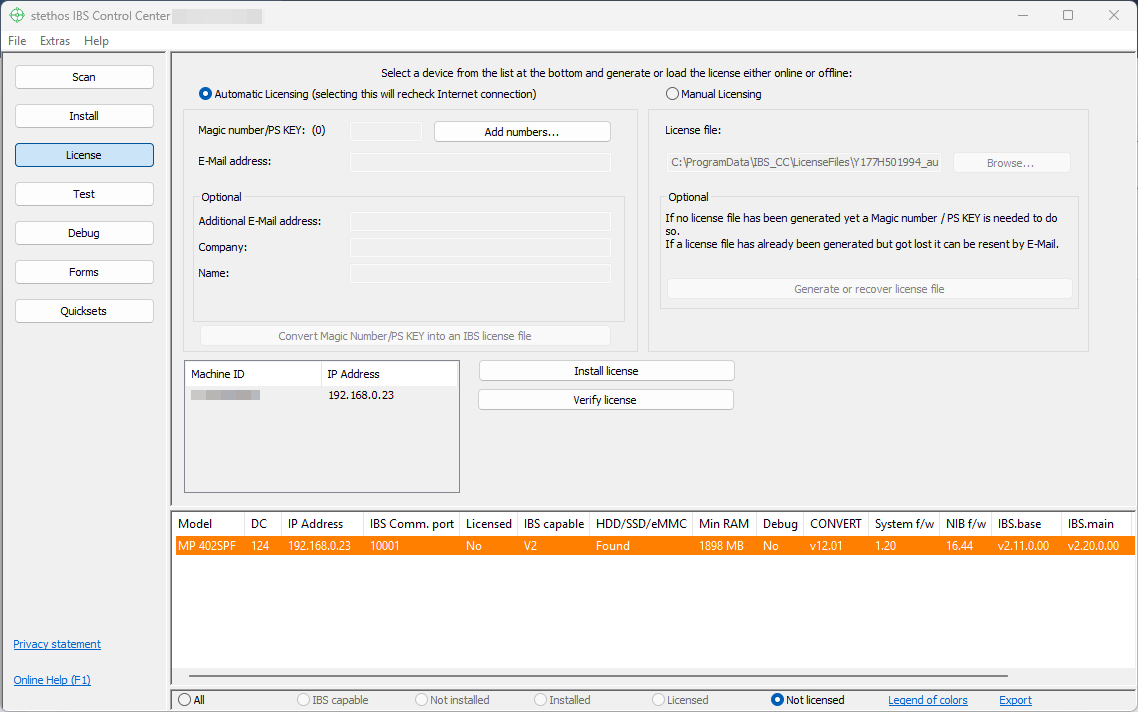Click the Export link
This screenshot has height=712, width=1138.
(1015, 700)
